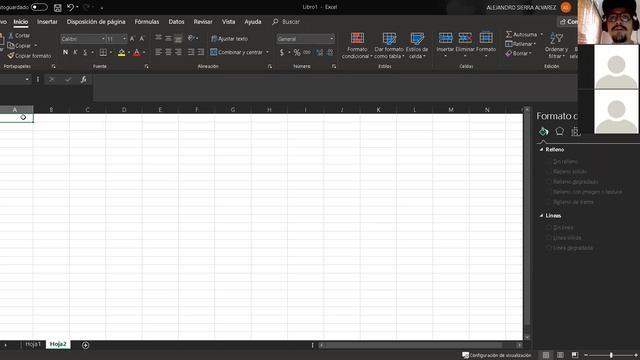
Task: Apply percent style format
Action: coord(297,52)
